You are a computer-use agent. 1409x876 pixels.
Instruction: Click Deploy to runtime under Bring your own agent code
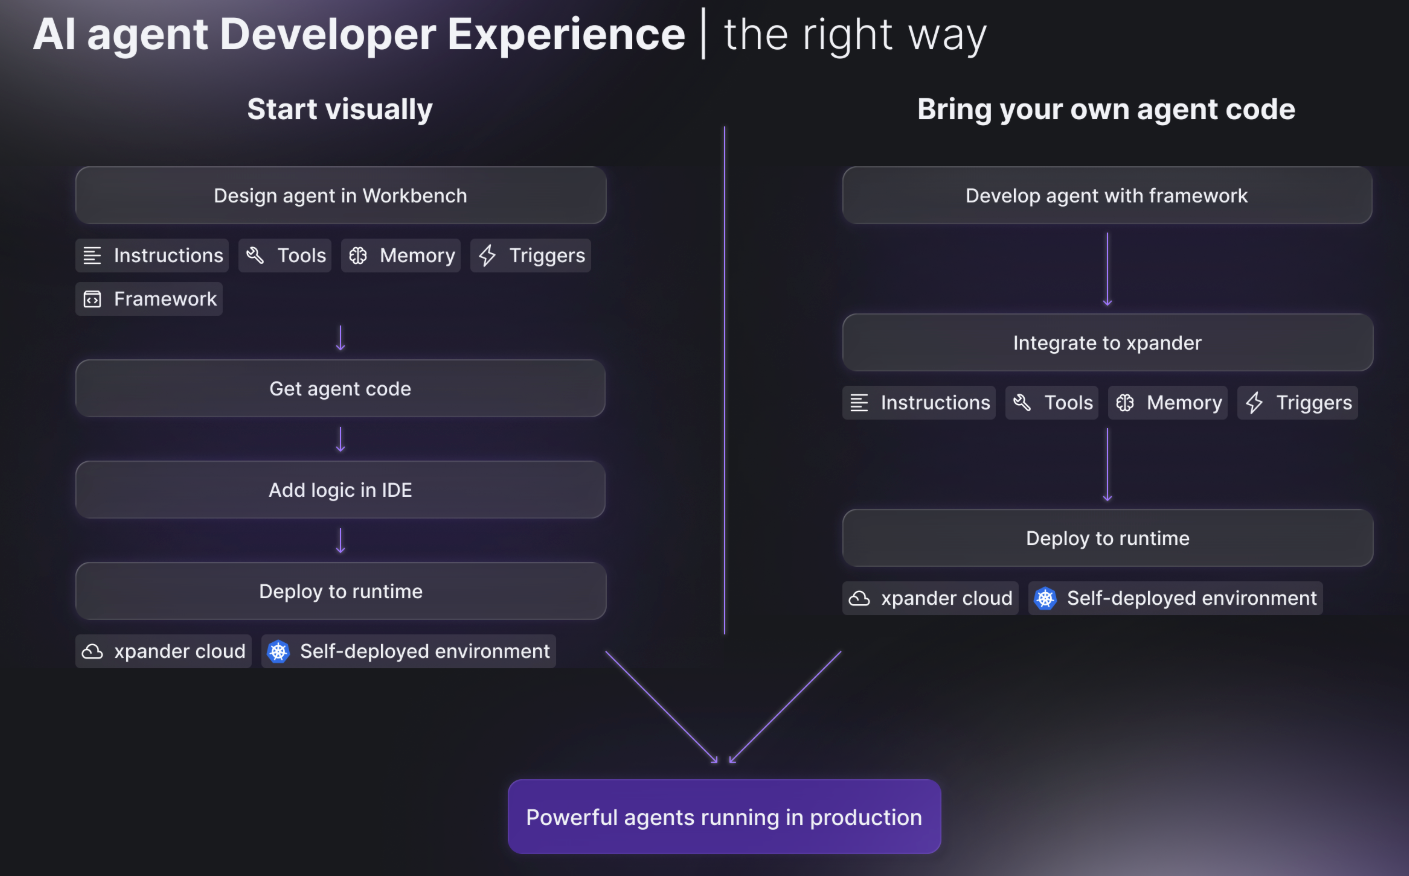(1107, 538)
